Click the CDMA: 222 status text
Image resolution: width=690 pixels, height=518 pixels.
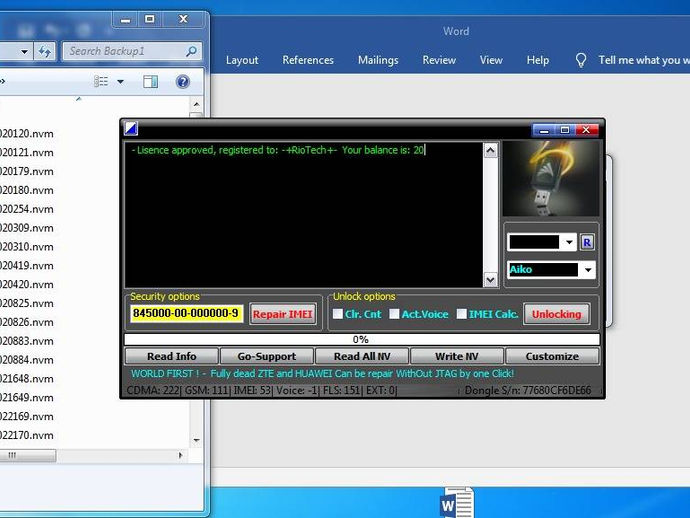[153, 390]
